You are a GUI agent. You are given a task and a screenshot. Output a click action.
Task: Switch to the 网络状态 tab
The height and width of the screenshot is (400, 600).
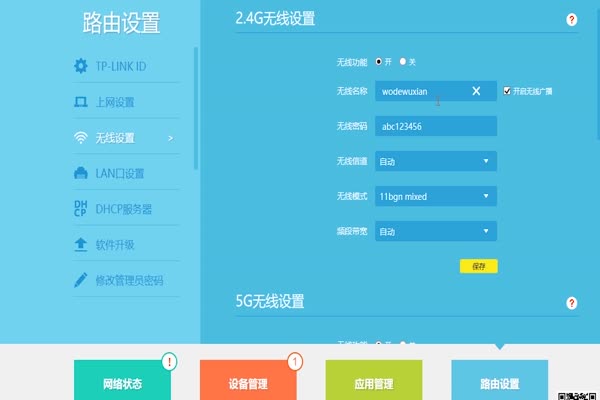pyautogui.click(x=122, y=380)
